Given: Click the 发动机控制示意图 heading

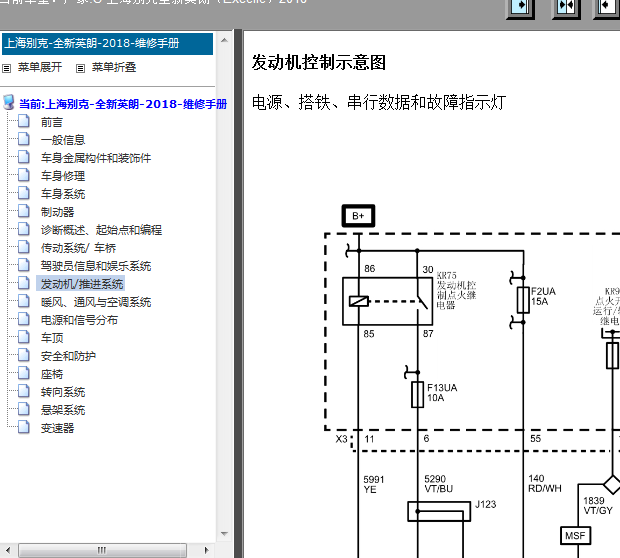Looking at the screenshot, I should pyautogui.click(x=319, y=62).
